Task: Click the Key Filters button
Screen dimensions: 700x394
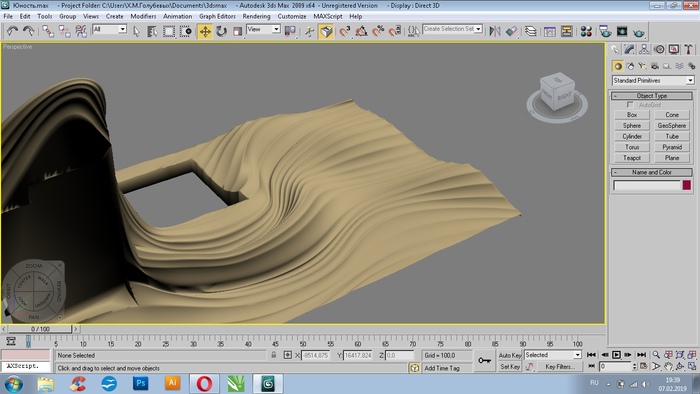Action: (x=560, y=367)
